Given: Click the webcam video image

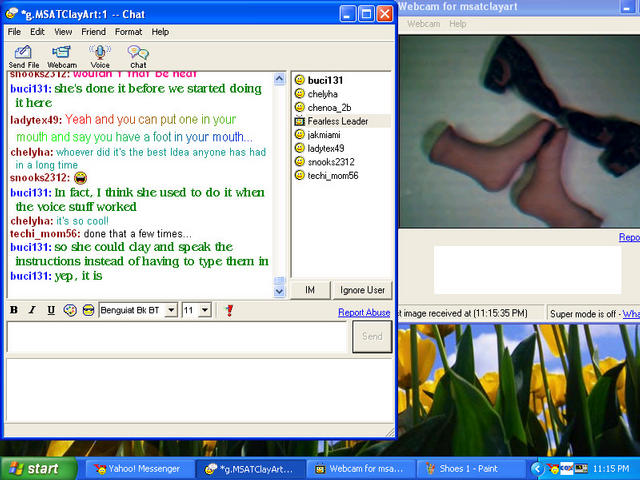Looking at the screenshot, I should pos(519,131).
